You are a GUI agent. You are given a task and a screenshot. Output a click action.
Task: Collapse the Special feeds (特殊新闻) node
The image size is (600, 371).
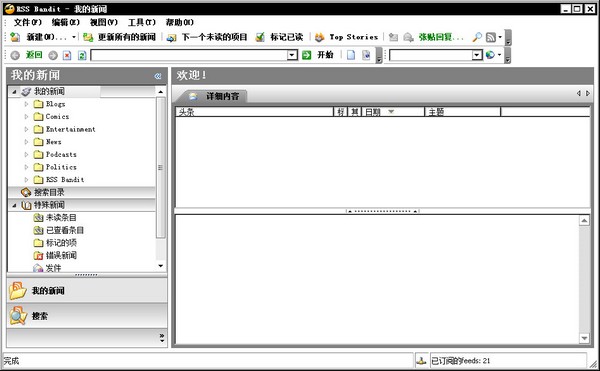point(14,205)
